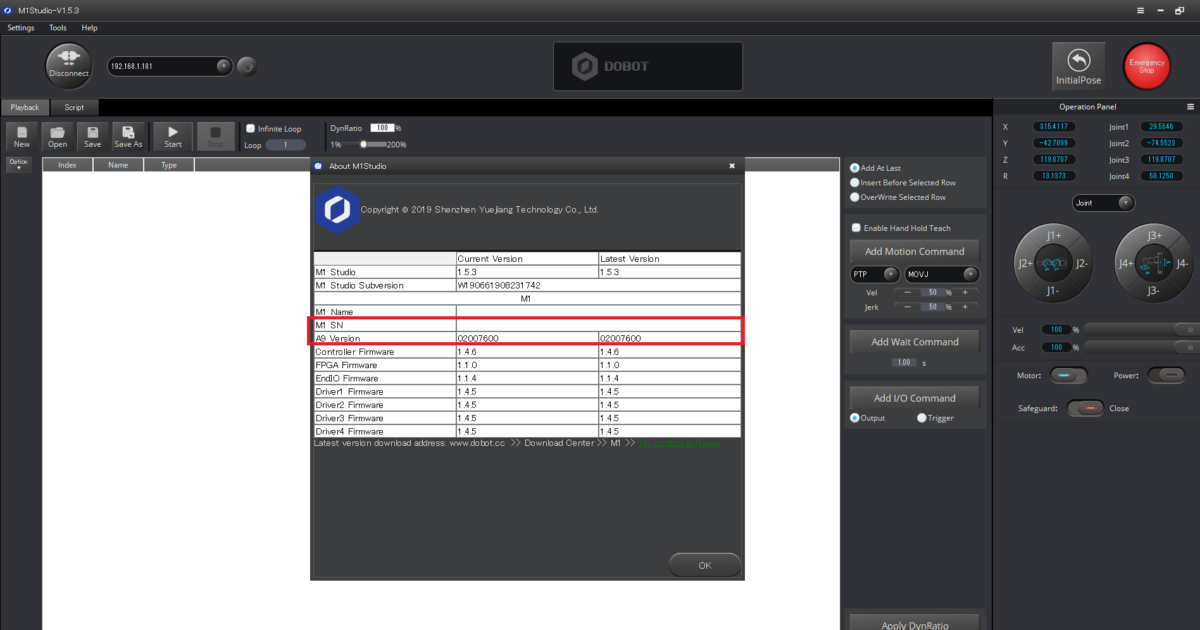The width and height of the screenshot is (1200, 630).
Task: Check Enable Hand Hold Teach
Action: pos(856,228)
